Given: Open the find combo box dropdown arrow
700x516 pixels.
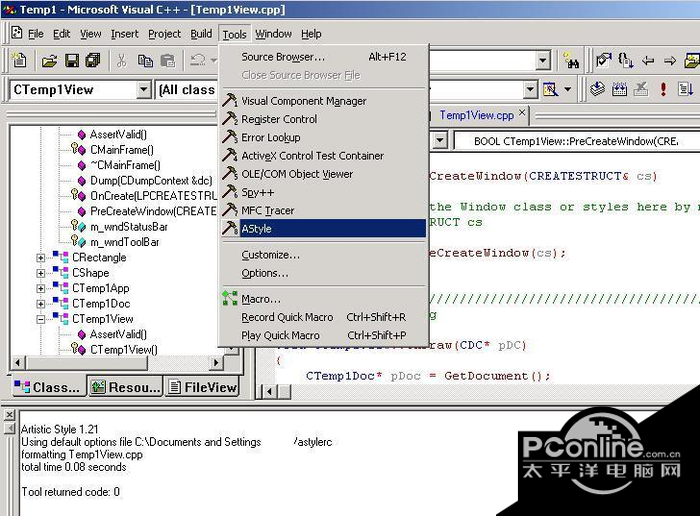Looking at the screenshot, I should (542, 60).
